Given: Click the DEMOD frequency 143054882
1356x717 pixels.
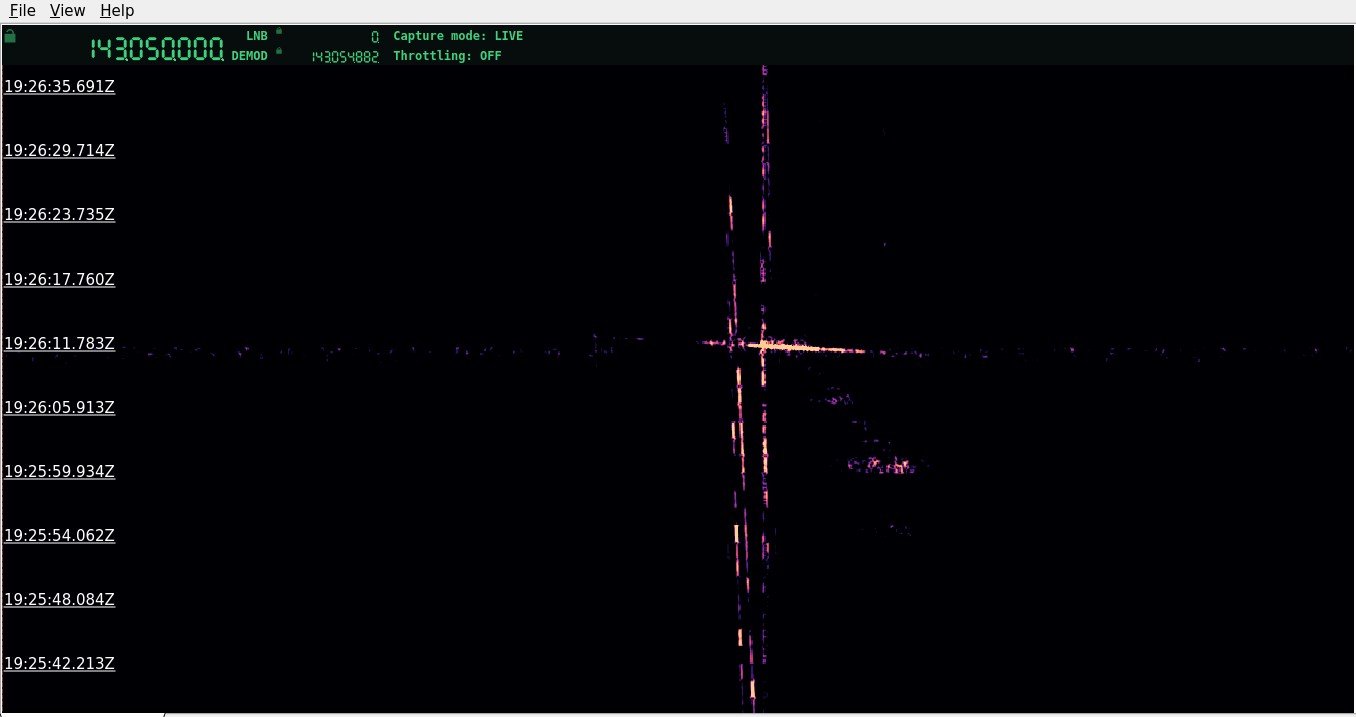Looking at the screenshot, I should click(345, 57).
